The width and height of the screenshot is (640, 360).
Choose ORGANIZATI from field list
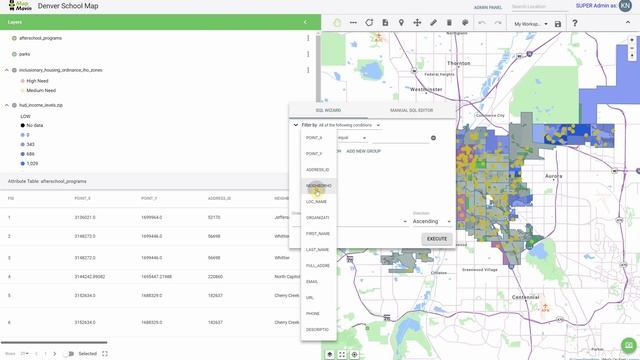318,218
